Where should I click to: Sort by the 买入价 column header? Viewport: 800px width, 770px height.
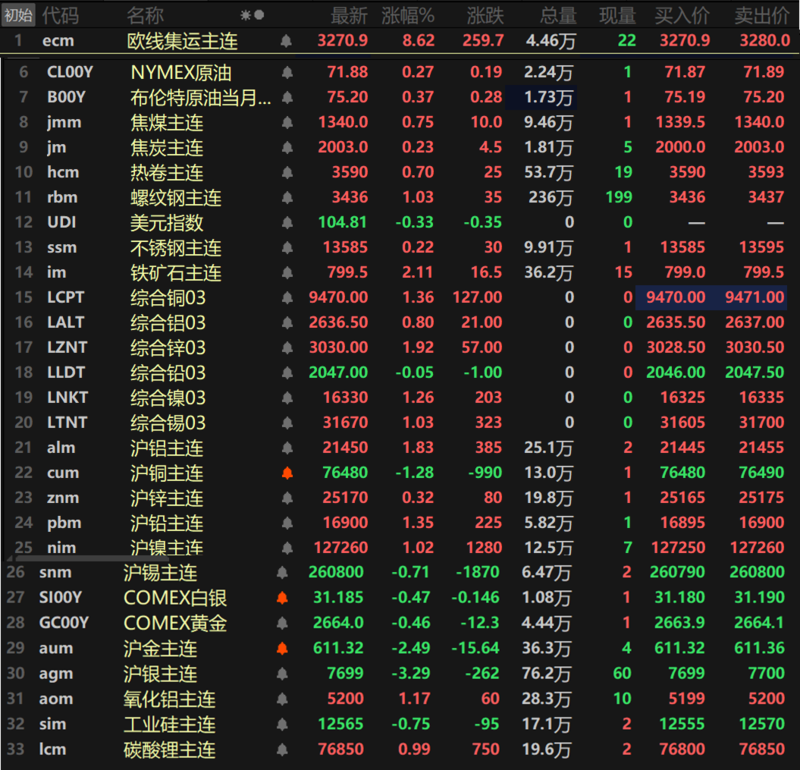tap(682, 16)
